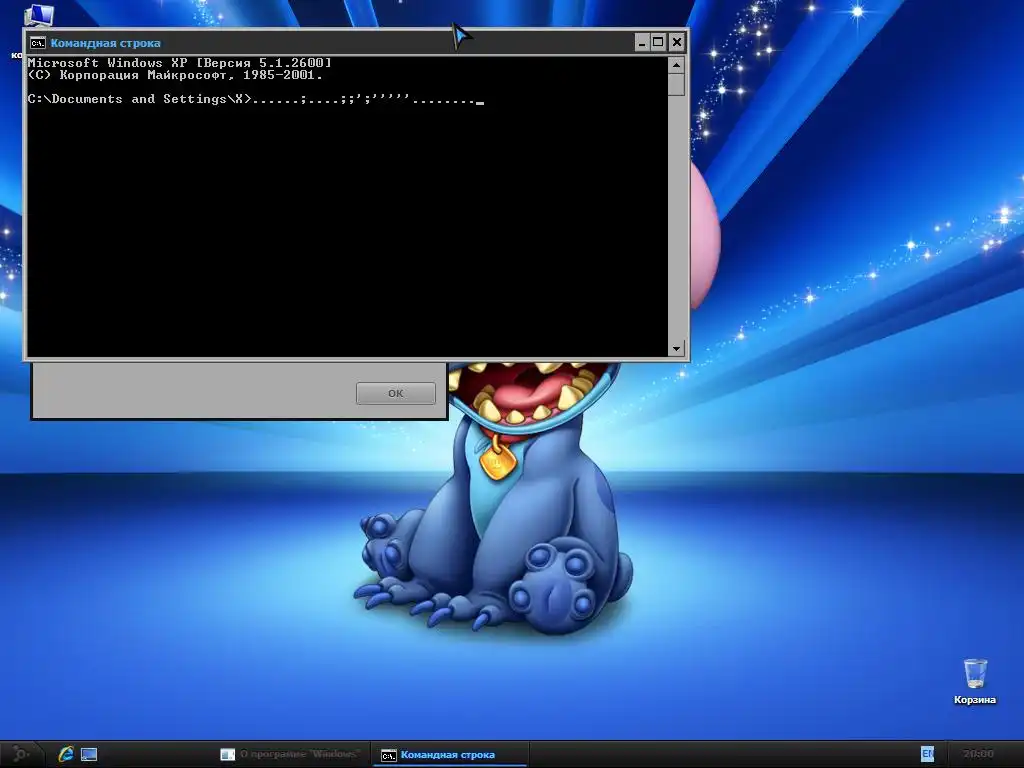Screen dimensions: 1024x768
Task: Maximize the Командная строка window
Action: coord(658,42)
